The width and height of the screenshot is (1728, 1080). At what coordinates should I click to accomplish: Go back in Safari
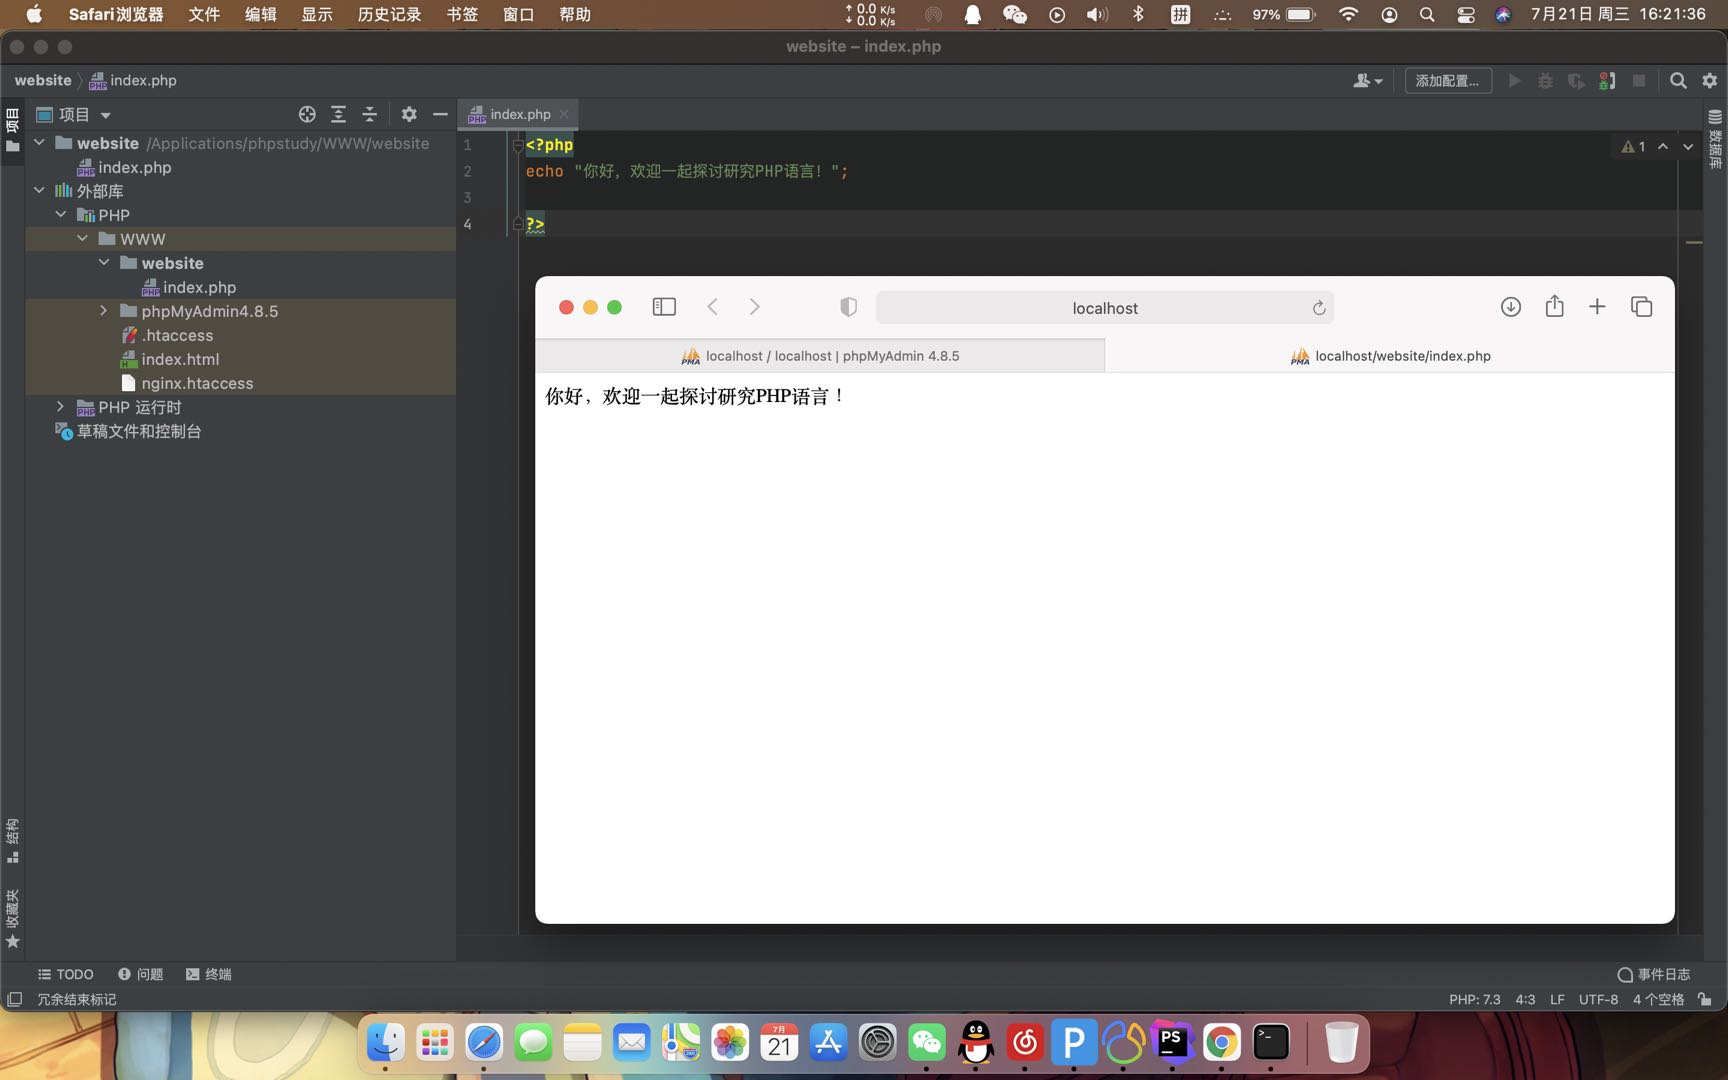[713, 307]
